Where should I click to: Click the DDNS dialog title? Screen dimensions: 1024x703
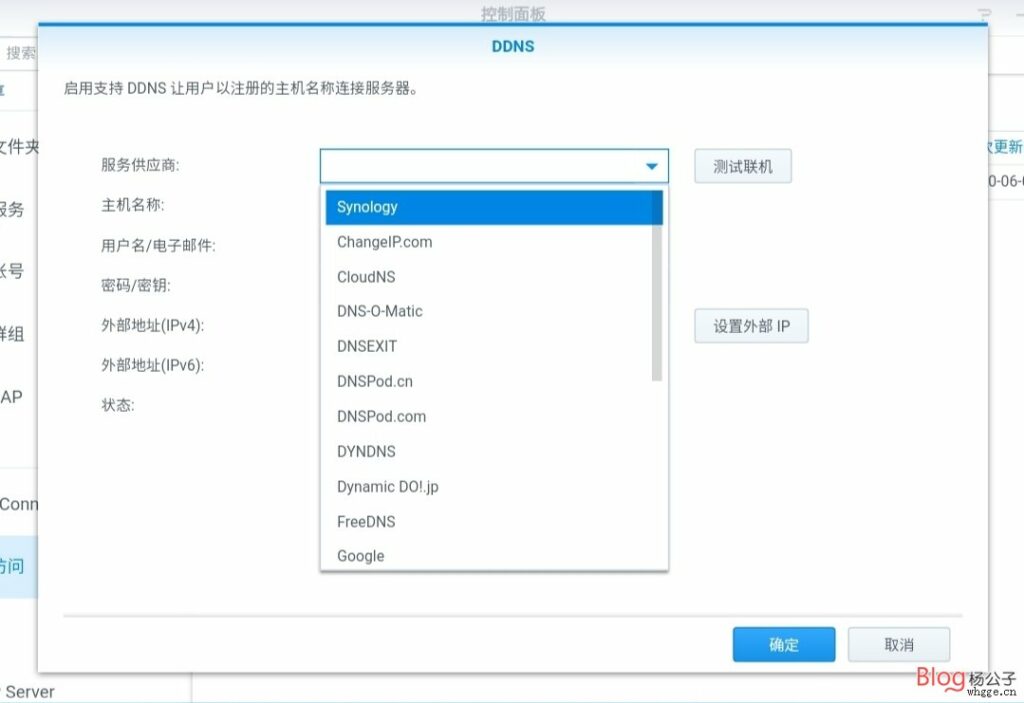click(513, 46)
